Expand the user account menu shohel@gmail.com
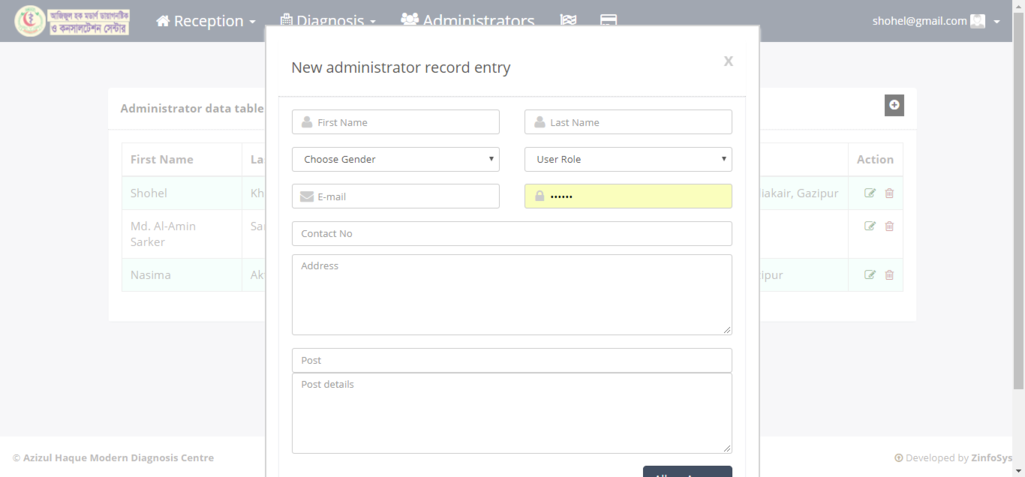The height and width of the screenshot is (477, 1025). point(935,21)
